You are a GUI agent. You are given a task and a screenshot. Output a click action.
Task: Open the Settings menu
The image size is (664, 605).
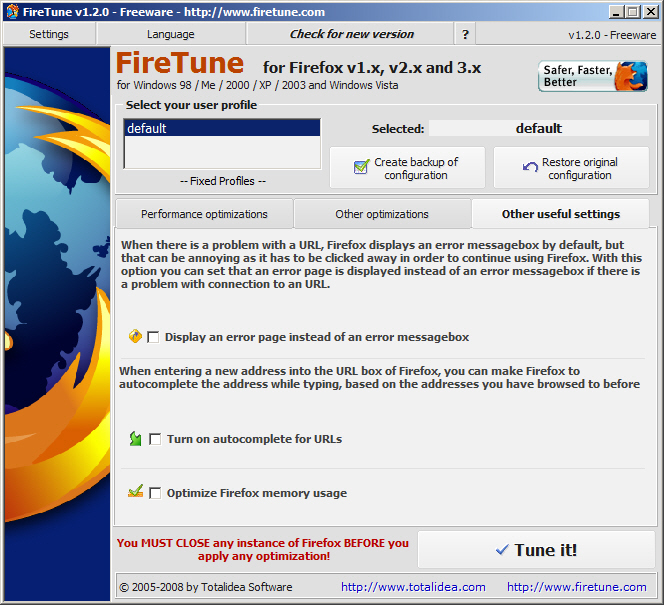(49, 34)
